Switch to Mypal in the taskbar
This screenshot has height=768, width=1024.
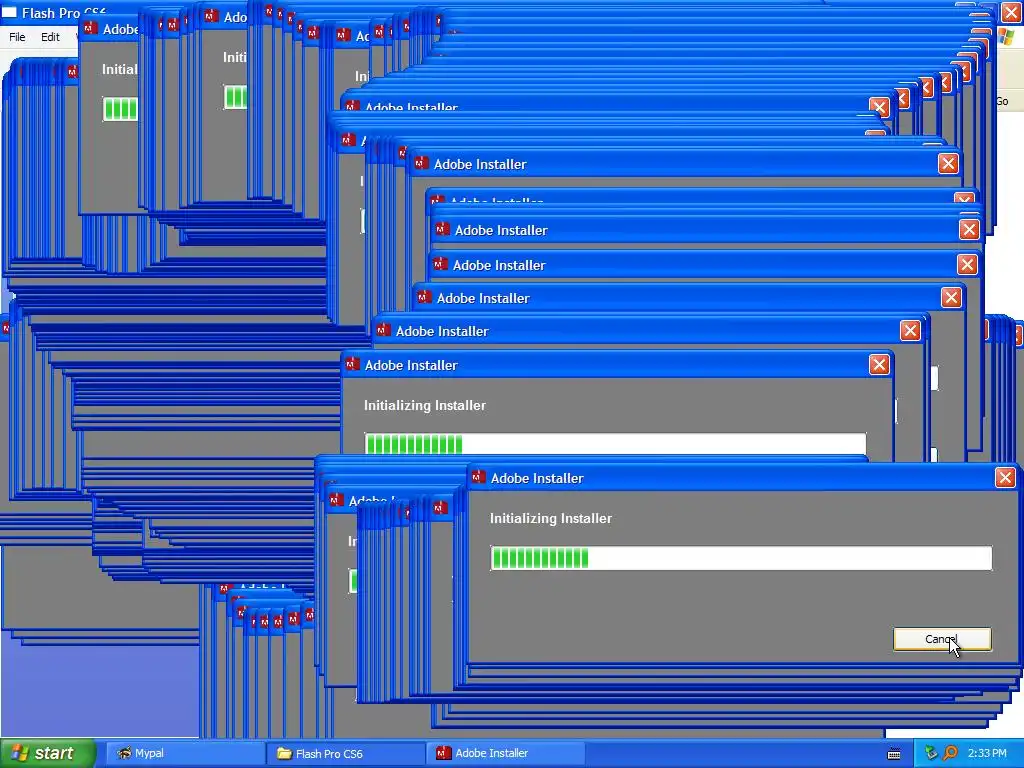(185, 753)
